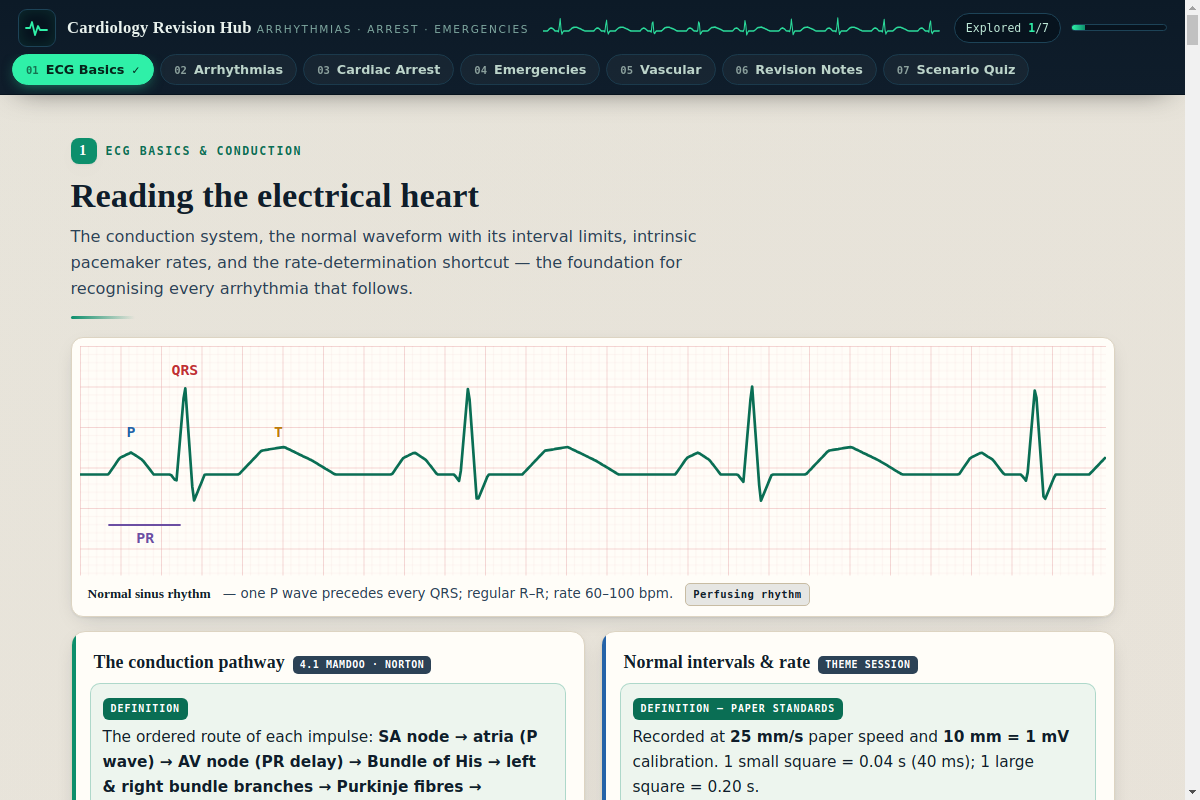Click the ECG BASICS & CONDUCTION label
This screenshot has width=1200, height=800.
(x=203, y=151)
